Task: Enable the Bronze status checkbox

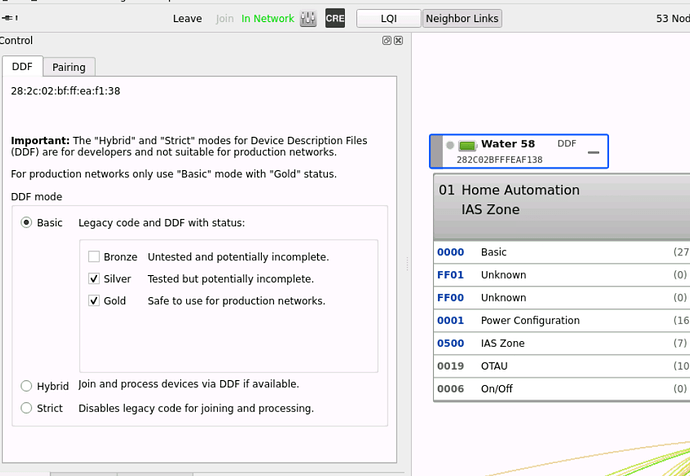Action: (94, 256)
